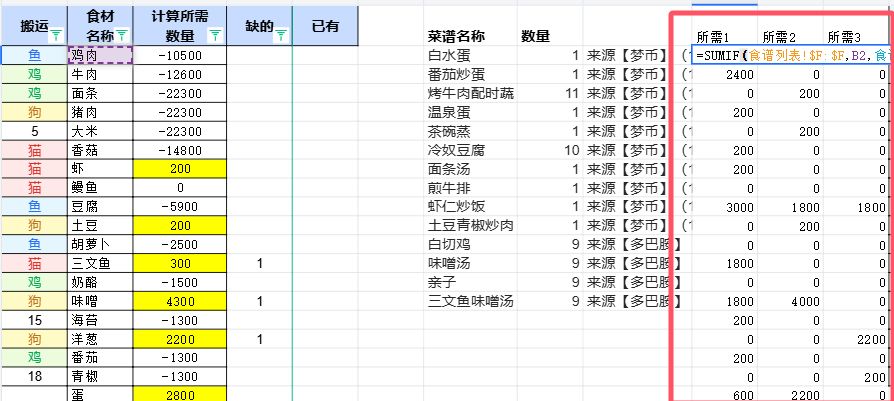Select the 番茄炒蛋 recipe cell
Viewport: 894px width, 401px height.
pos(470,74)
